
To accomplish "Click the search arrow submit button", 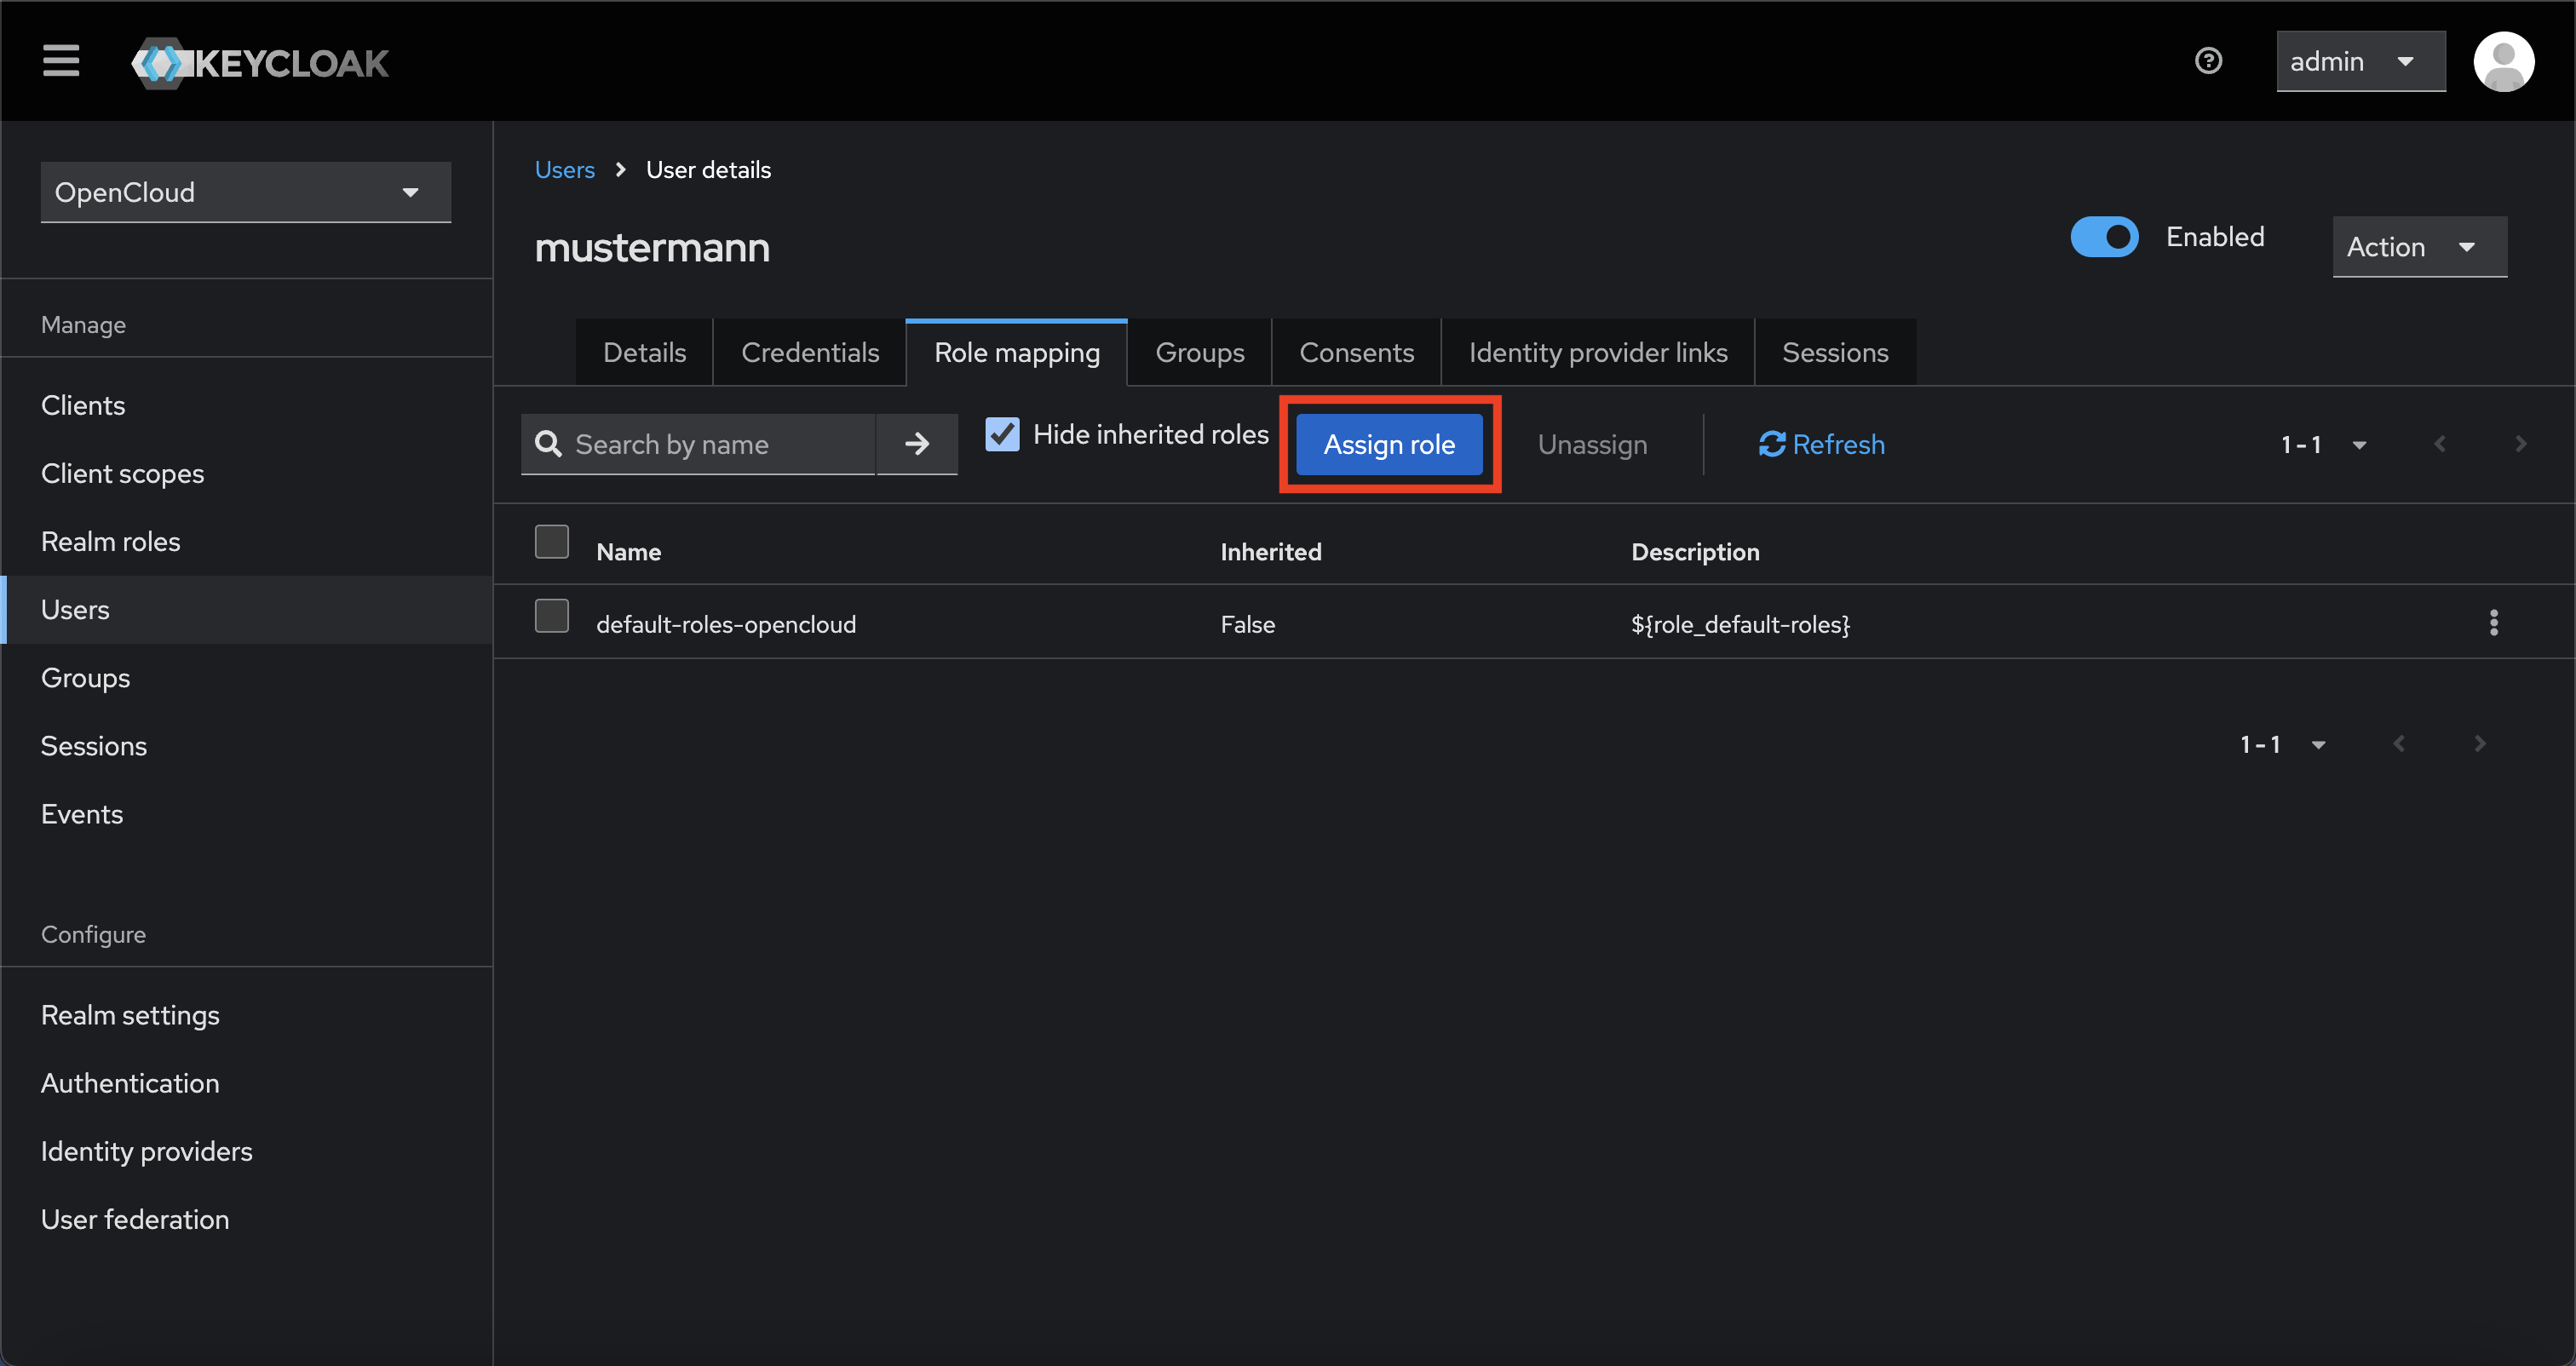I will 917,444.
